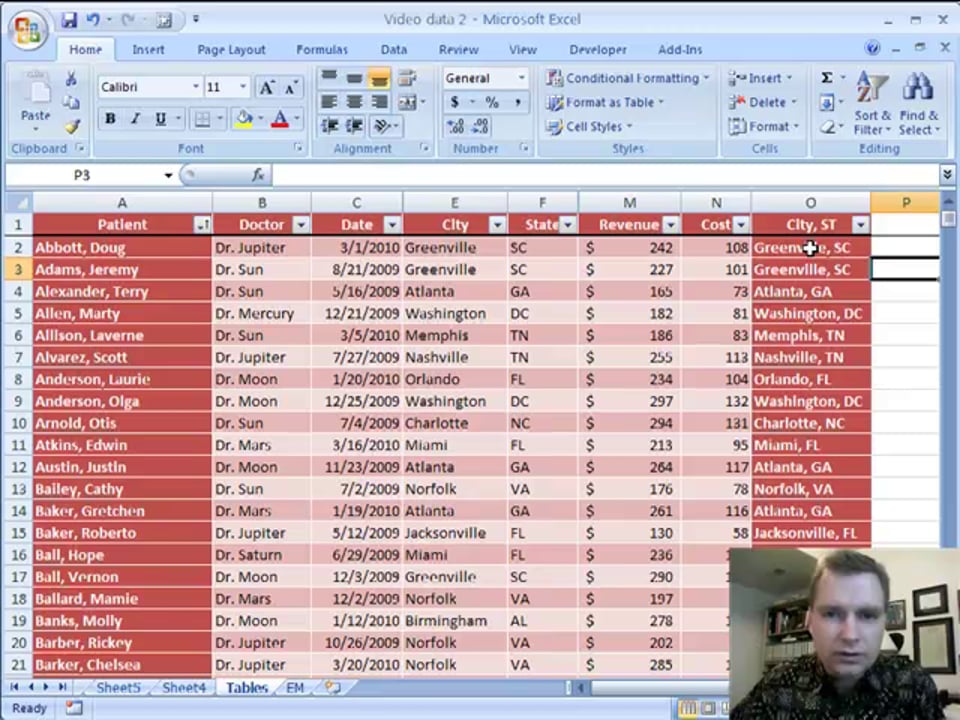Screen dimensions: 960x720
Task: Toggle Bold formatting
Action: pyautogui.click(x=110, y=119)
